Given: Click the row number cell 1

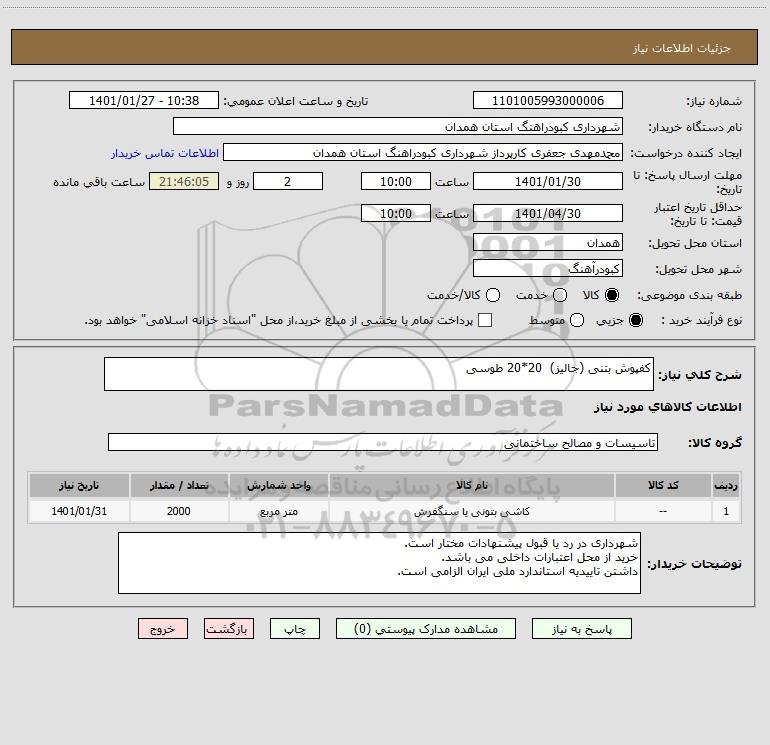Looking at the screenshot, I should [x=726, y=511].
